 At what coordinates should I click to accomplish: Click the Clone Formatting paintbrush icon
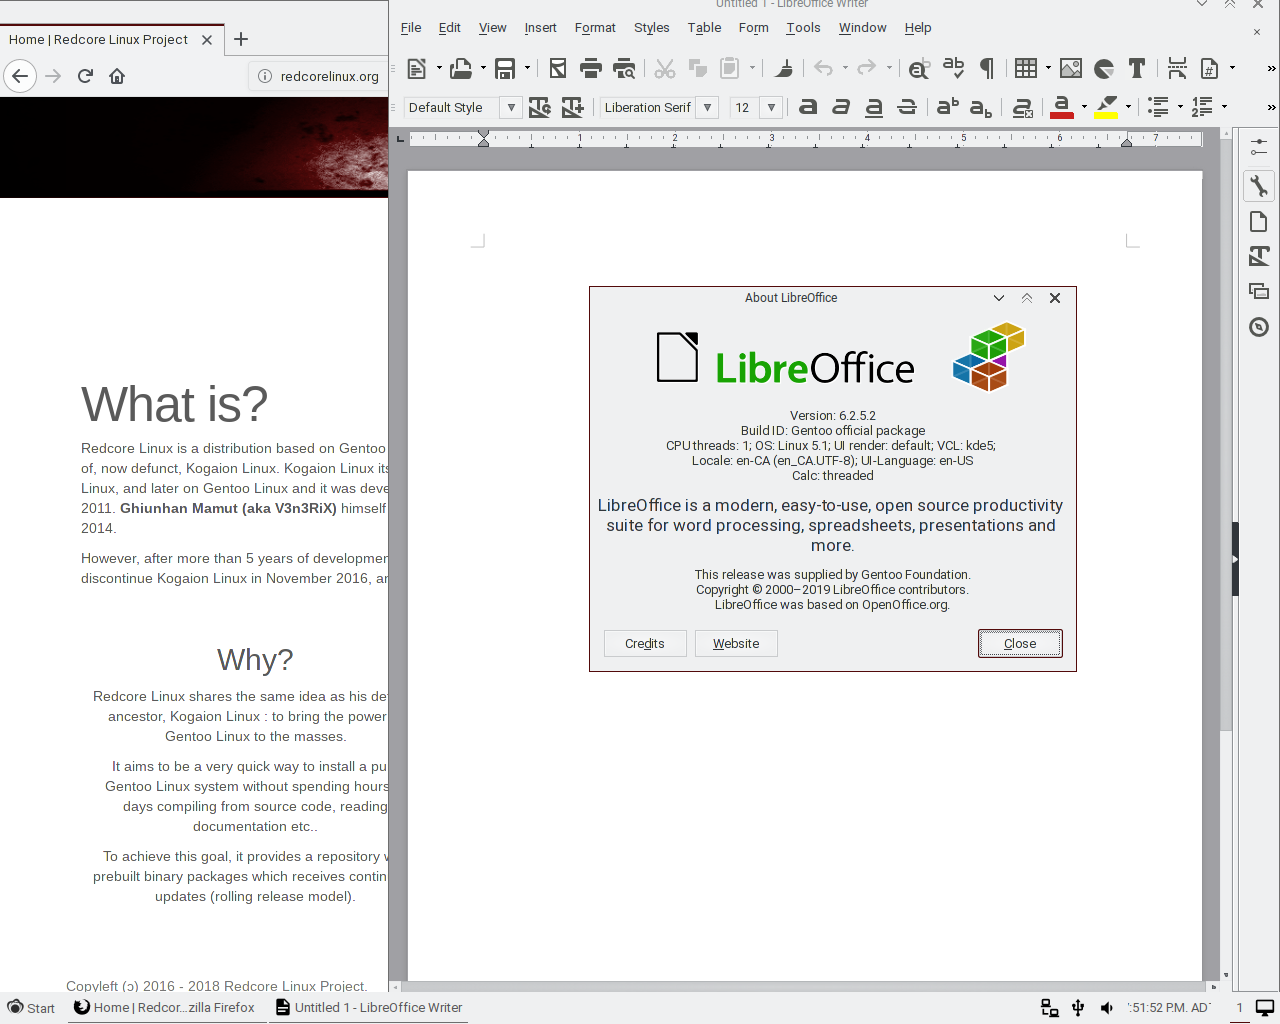tap(785, 68)
